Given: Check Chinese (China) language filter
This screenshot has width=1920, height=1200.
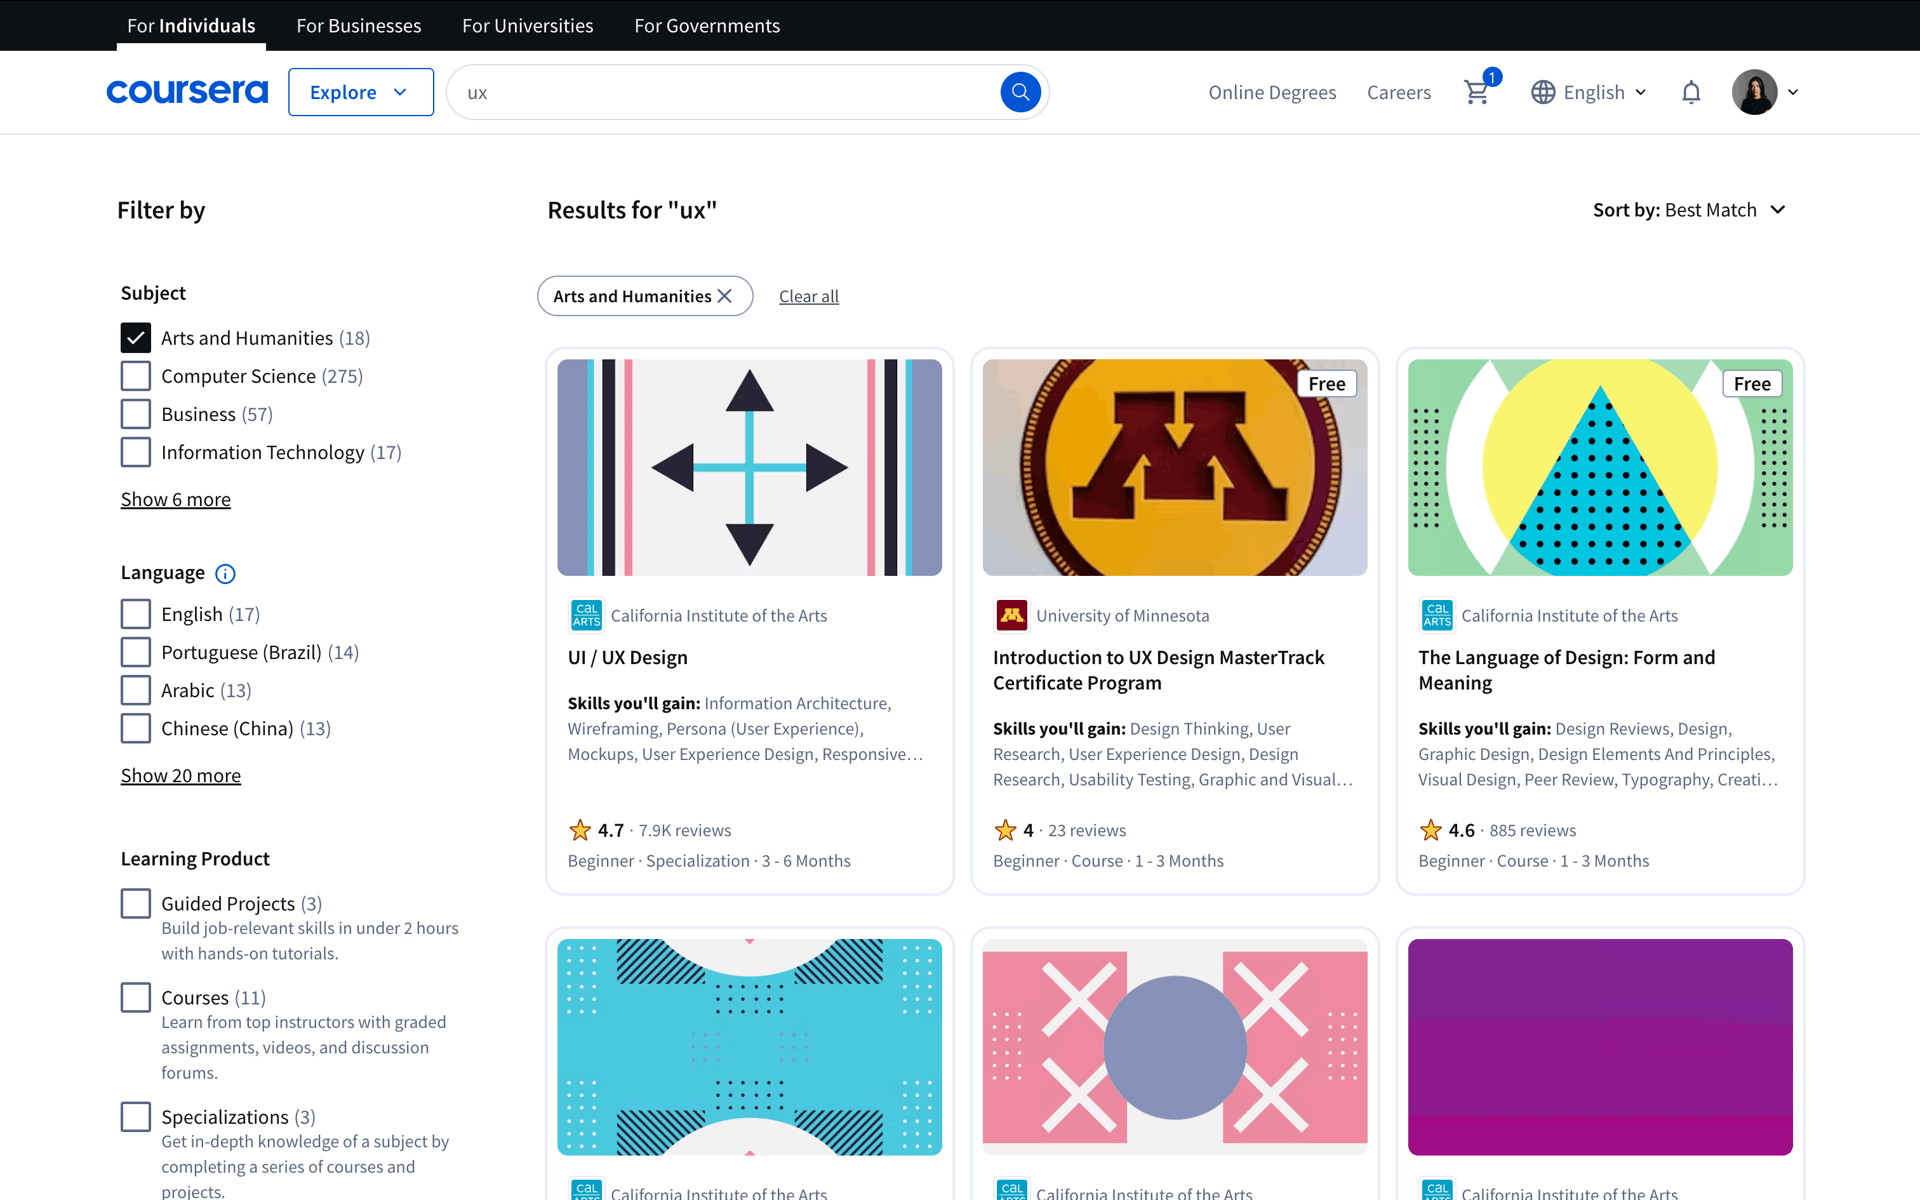Looking at the screenshot, I should click(x=136, y=728).
